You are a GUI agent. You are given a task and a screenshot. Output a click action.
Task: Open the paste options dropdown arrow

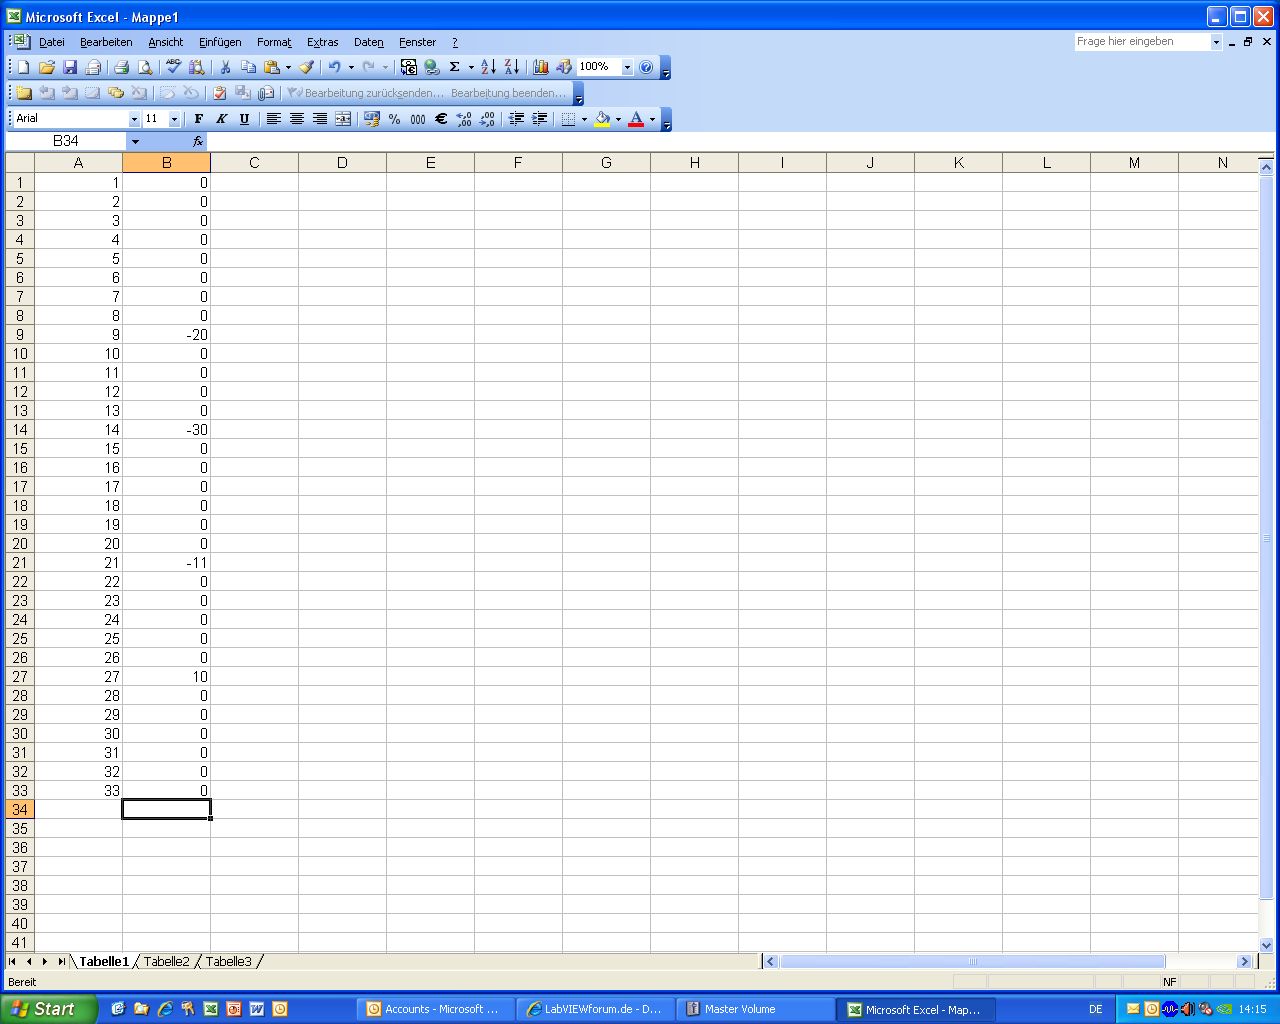coord(288,67)
